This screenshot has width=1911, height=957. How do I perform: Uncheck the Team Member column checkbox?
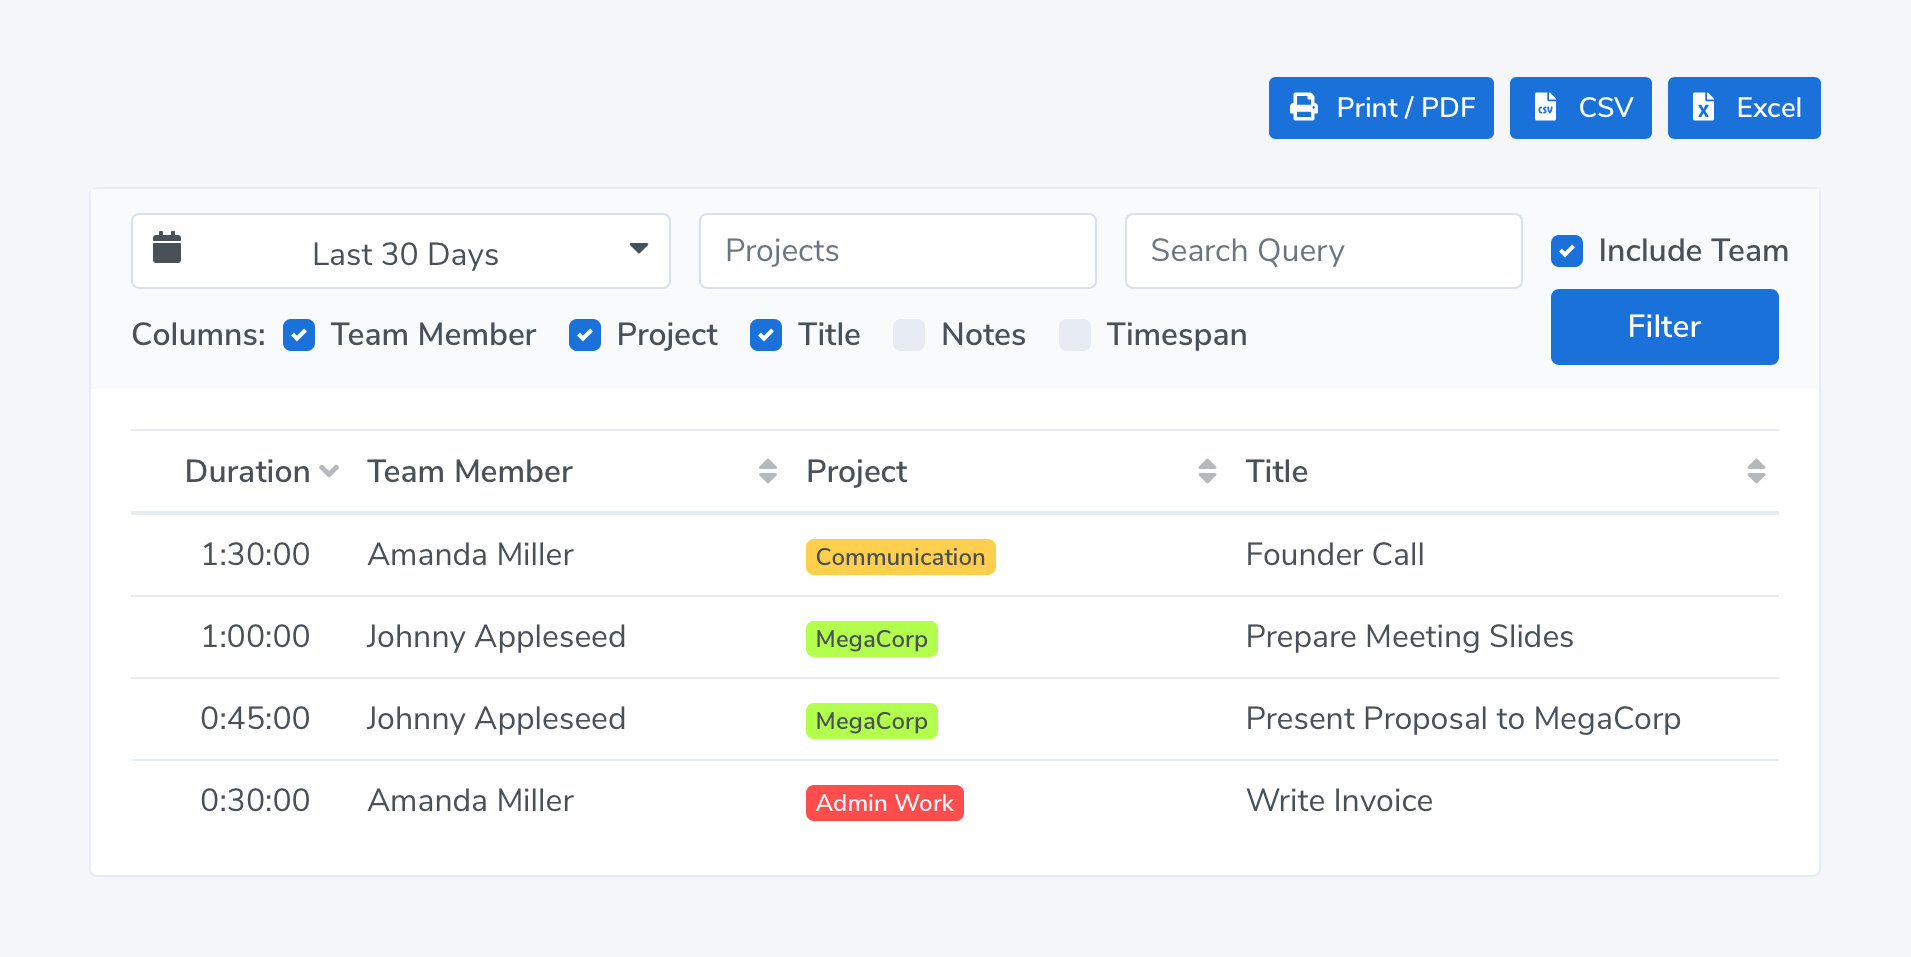299,335
